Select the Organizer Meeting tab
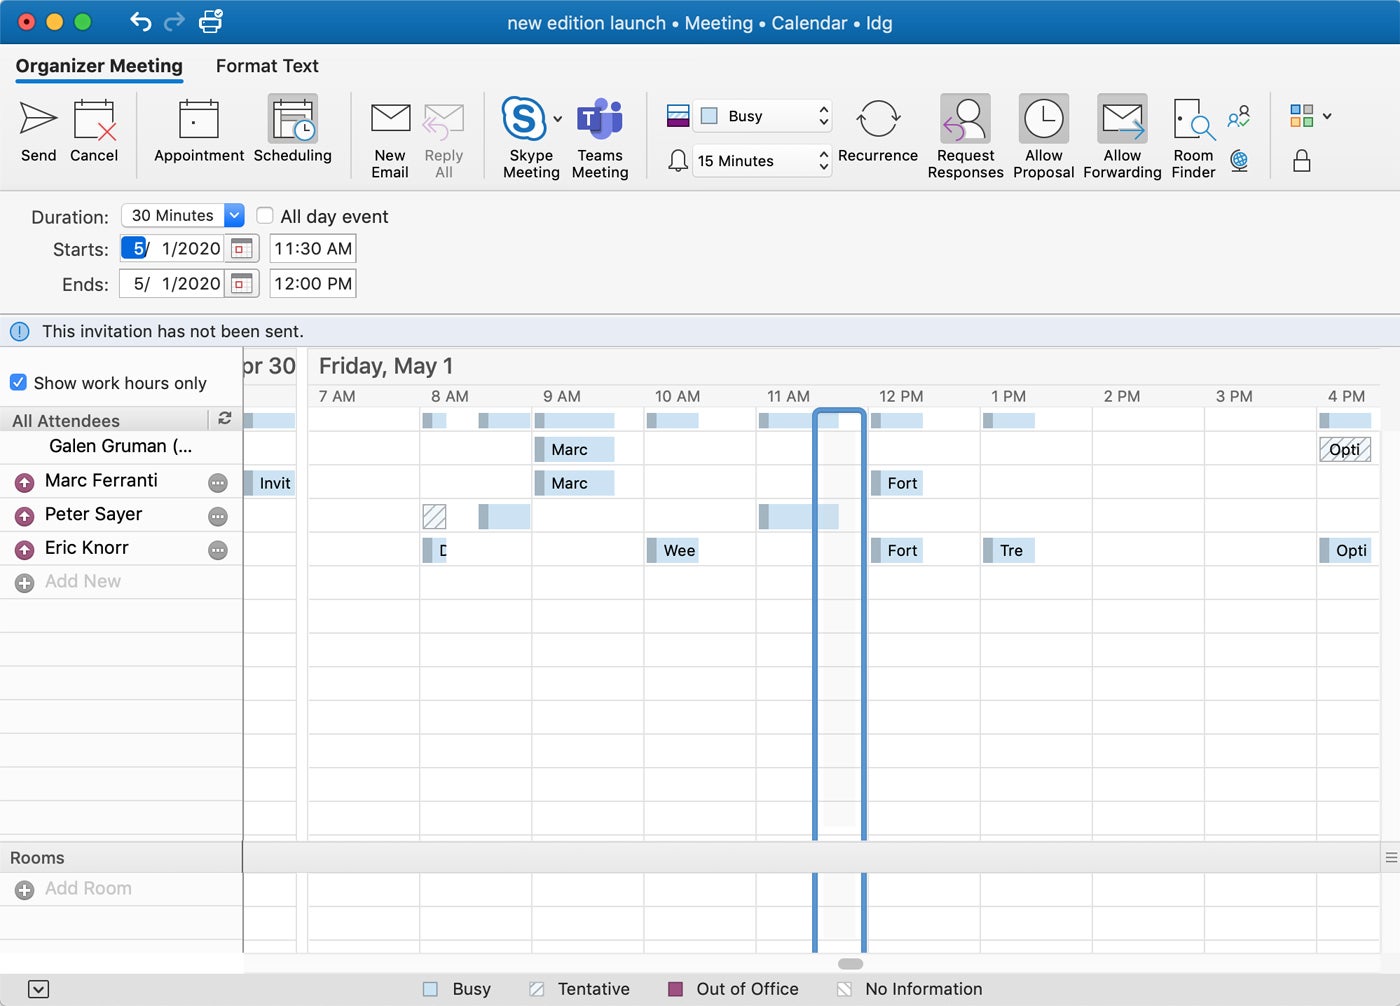1400x1006 pixels. point(99,66)
